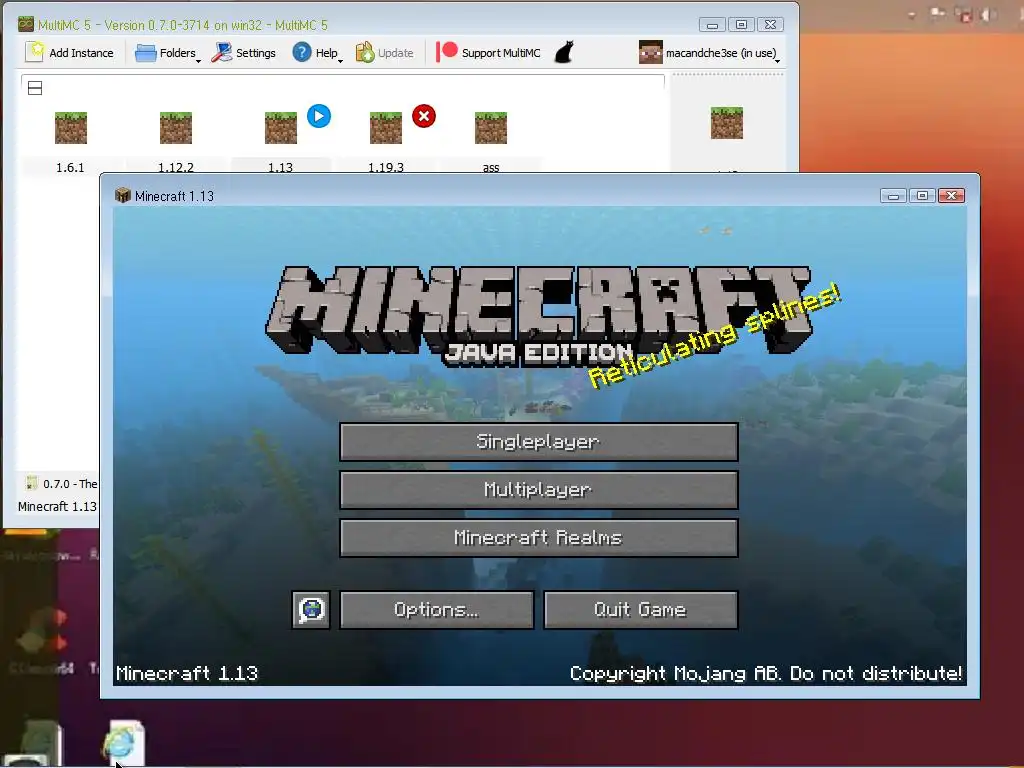Screen dimensions: 1024x768
Task: Maximize the Minecraft 1.13 window
Action: pyautogui.click(x=922, y=195)
